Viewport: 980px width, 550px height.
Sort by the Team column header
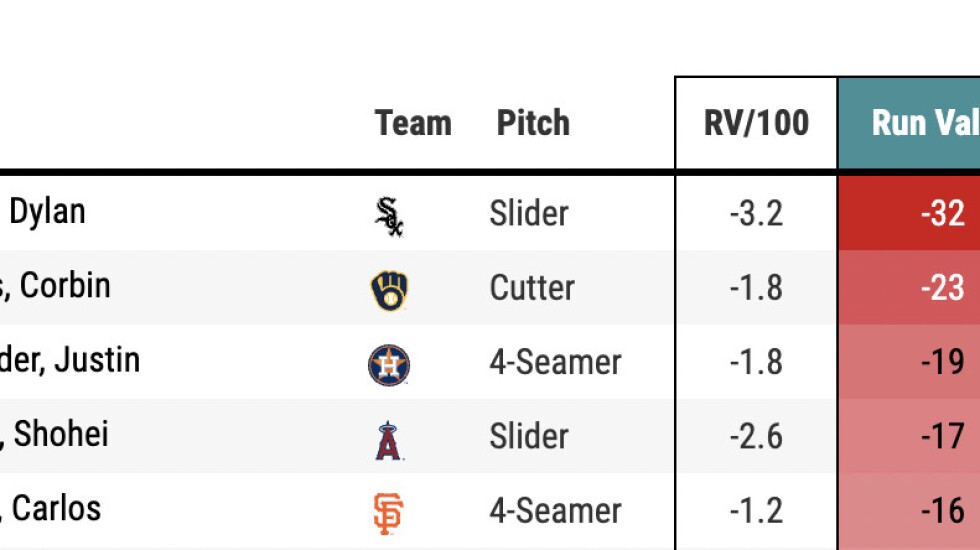(x=413, y=123)
